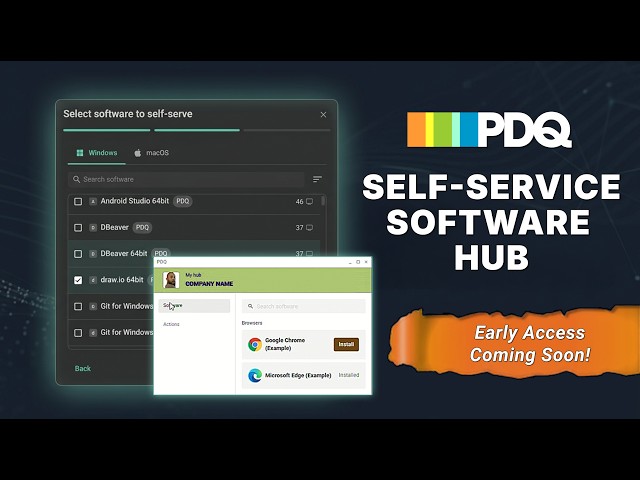Switch to the Windows tab

click(97, 153)
